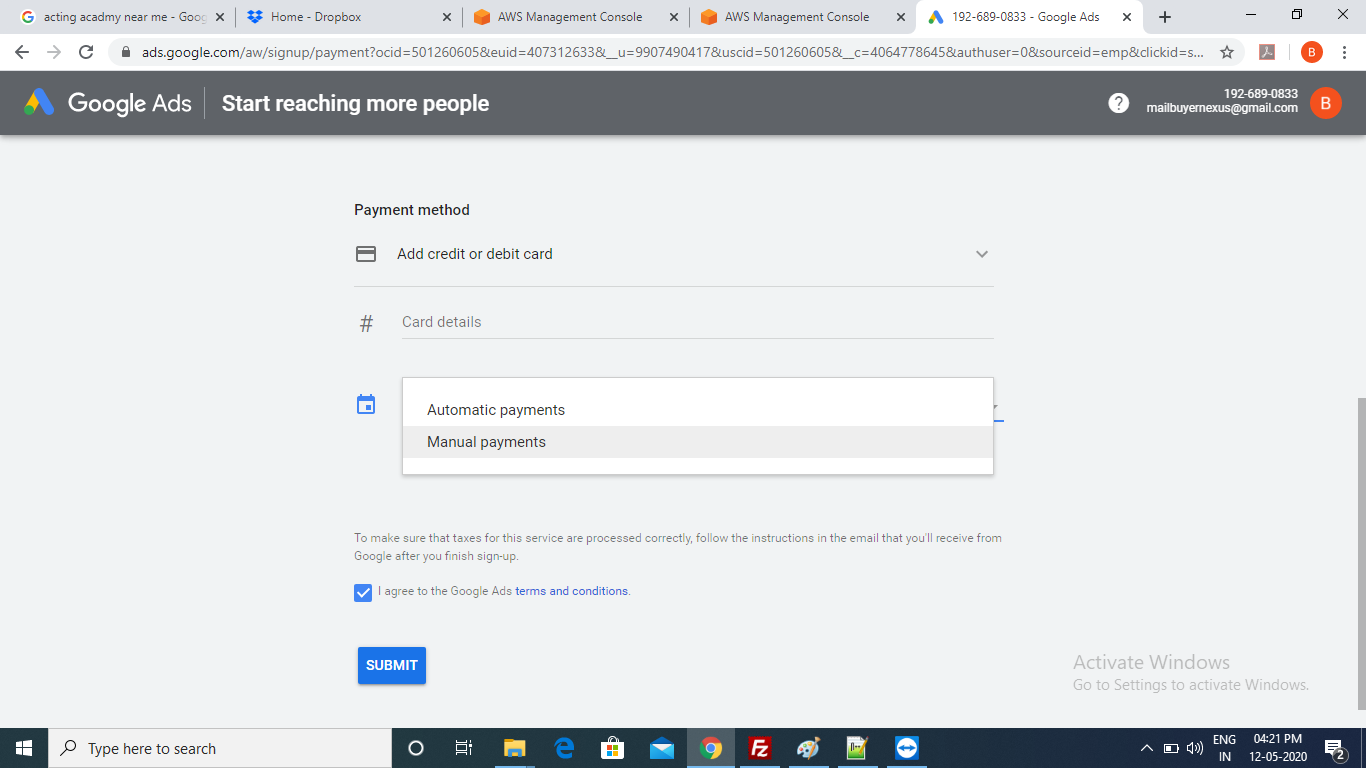Click the browser address bar URL
1366x768 pixels.
672,53
